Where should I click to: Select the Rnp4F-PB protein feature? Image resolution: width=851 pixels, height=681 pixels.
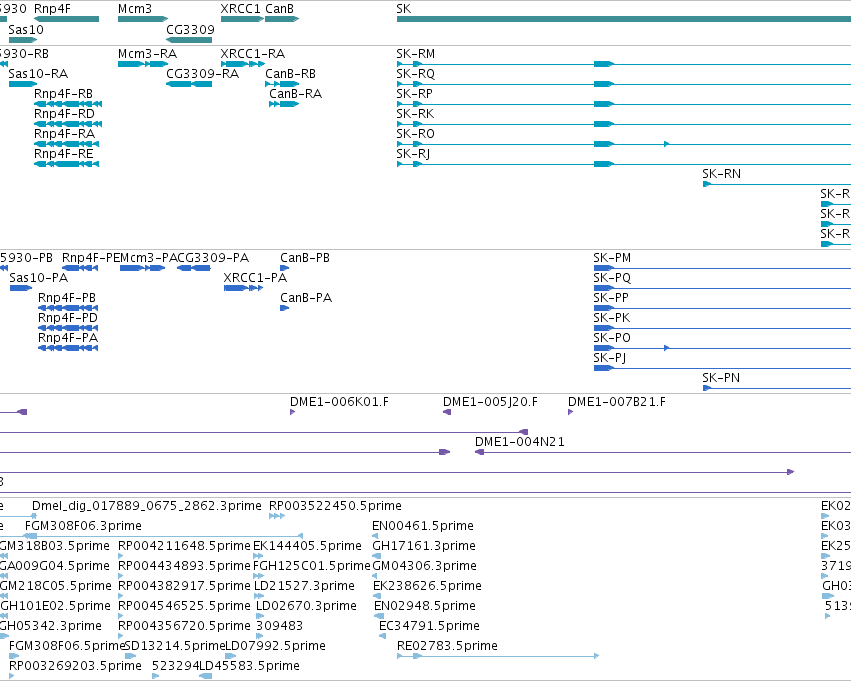point(68,308)
